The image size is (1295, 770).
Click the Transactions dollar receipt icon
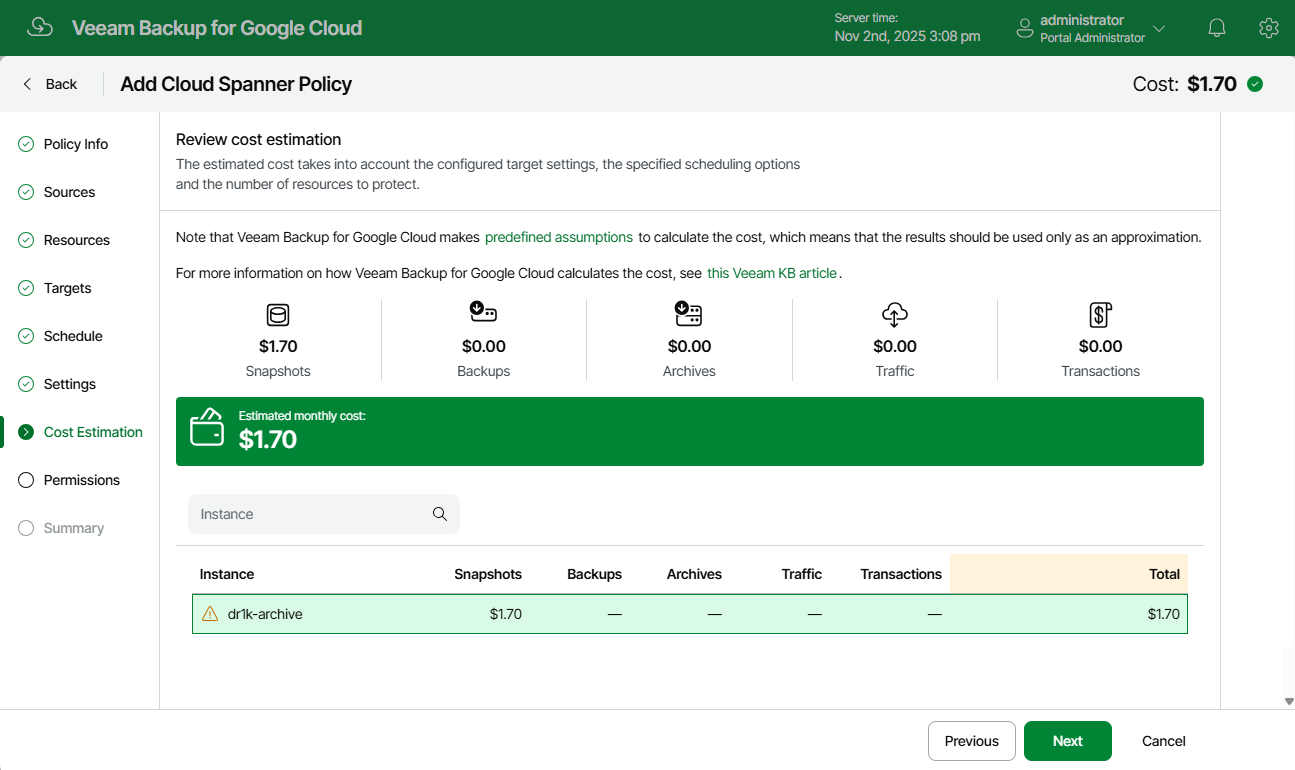click(1100, 315)
